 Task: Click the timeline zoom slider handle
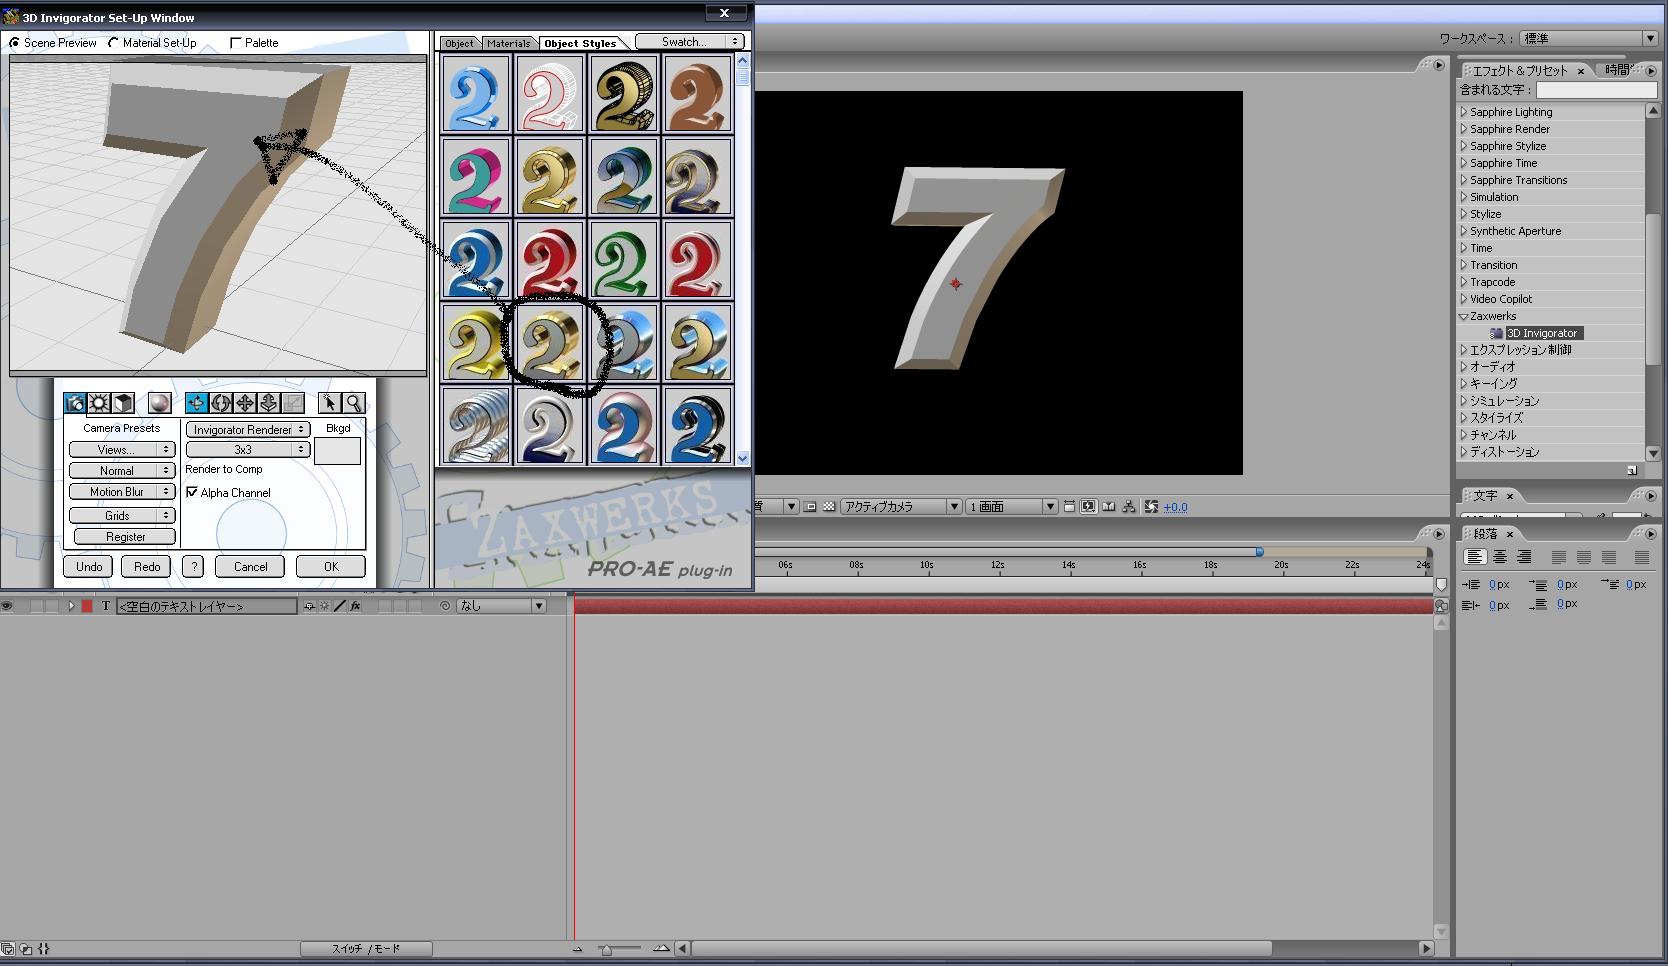point(606,949)
